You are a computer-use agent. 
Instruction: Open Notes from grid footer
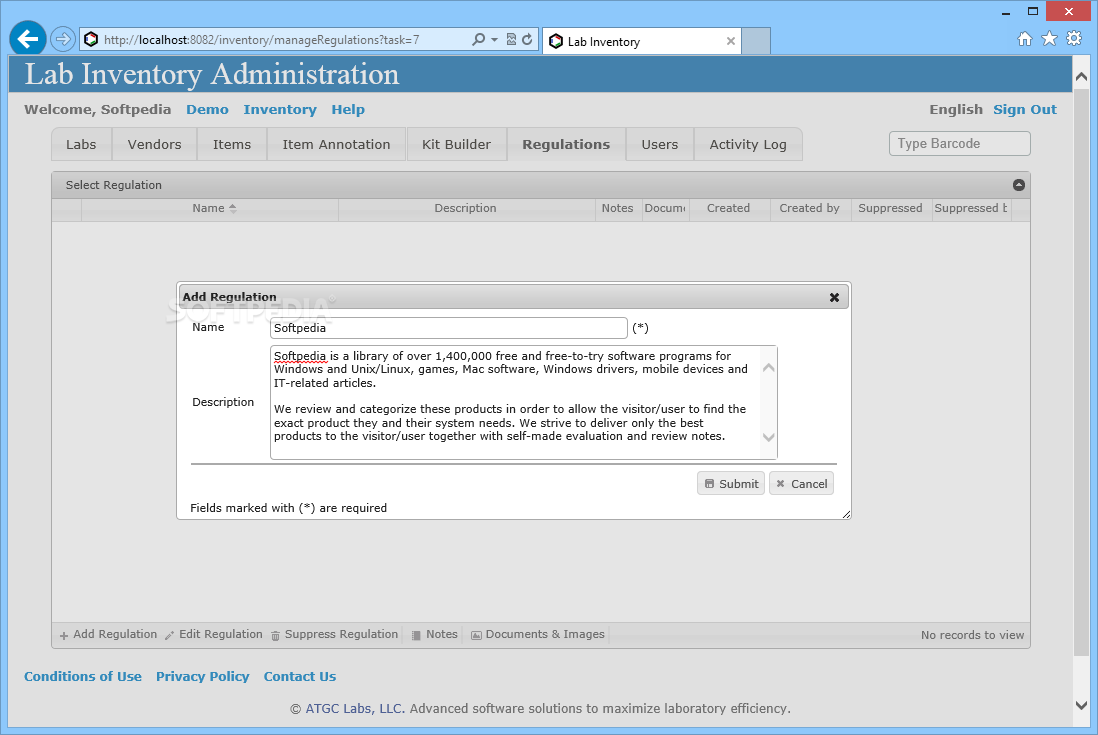tap(434, 634)
